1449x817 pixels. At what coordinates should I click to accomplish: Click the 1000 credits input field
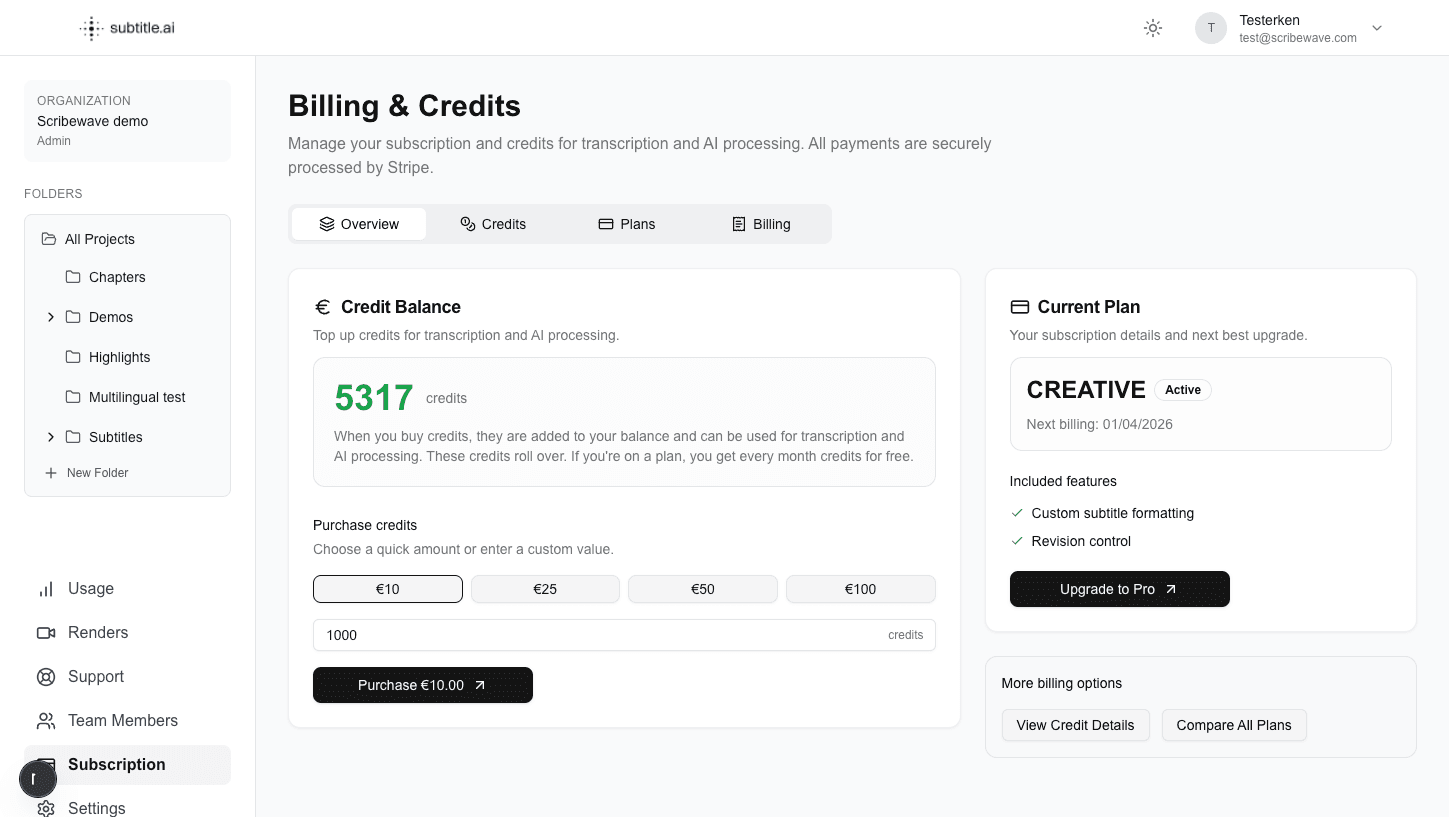[624, 635]
